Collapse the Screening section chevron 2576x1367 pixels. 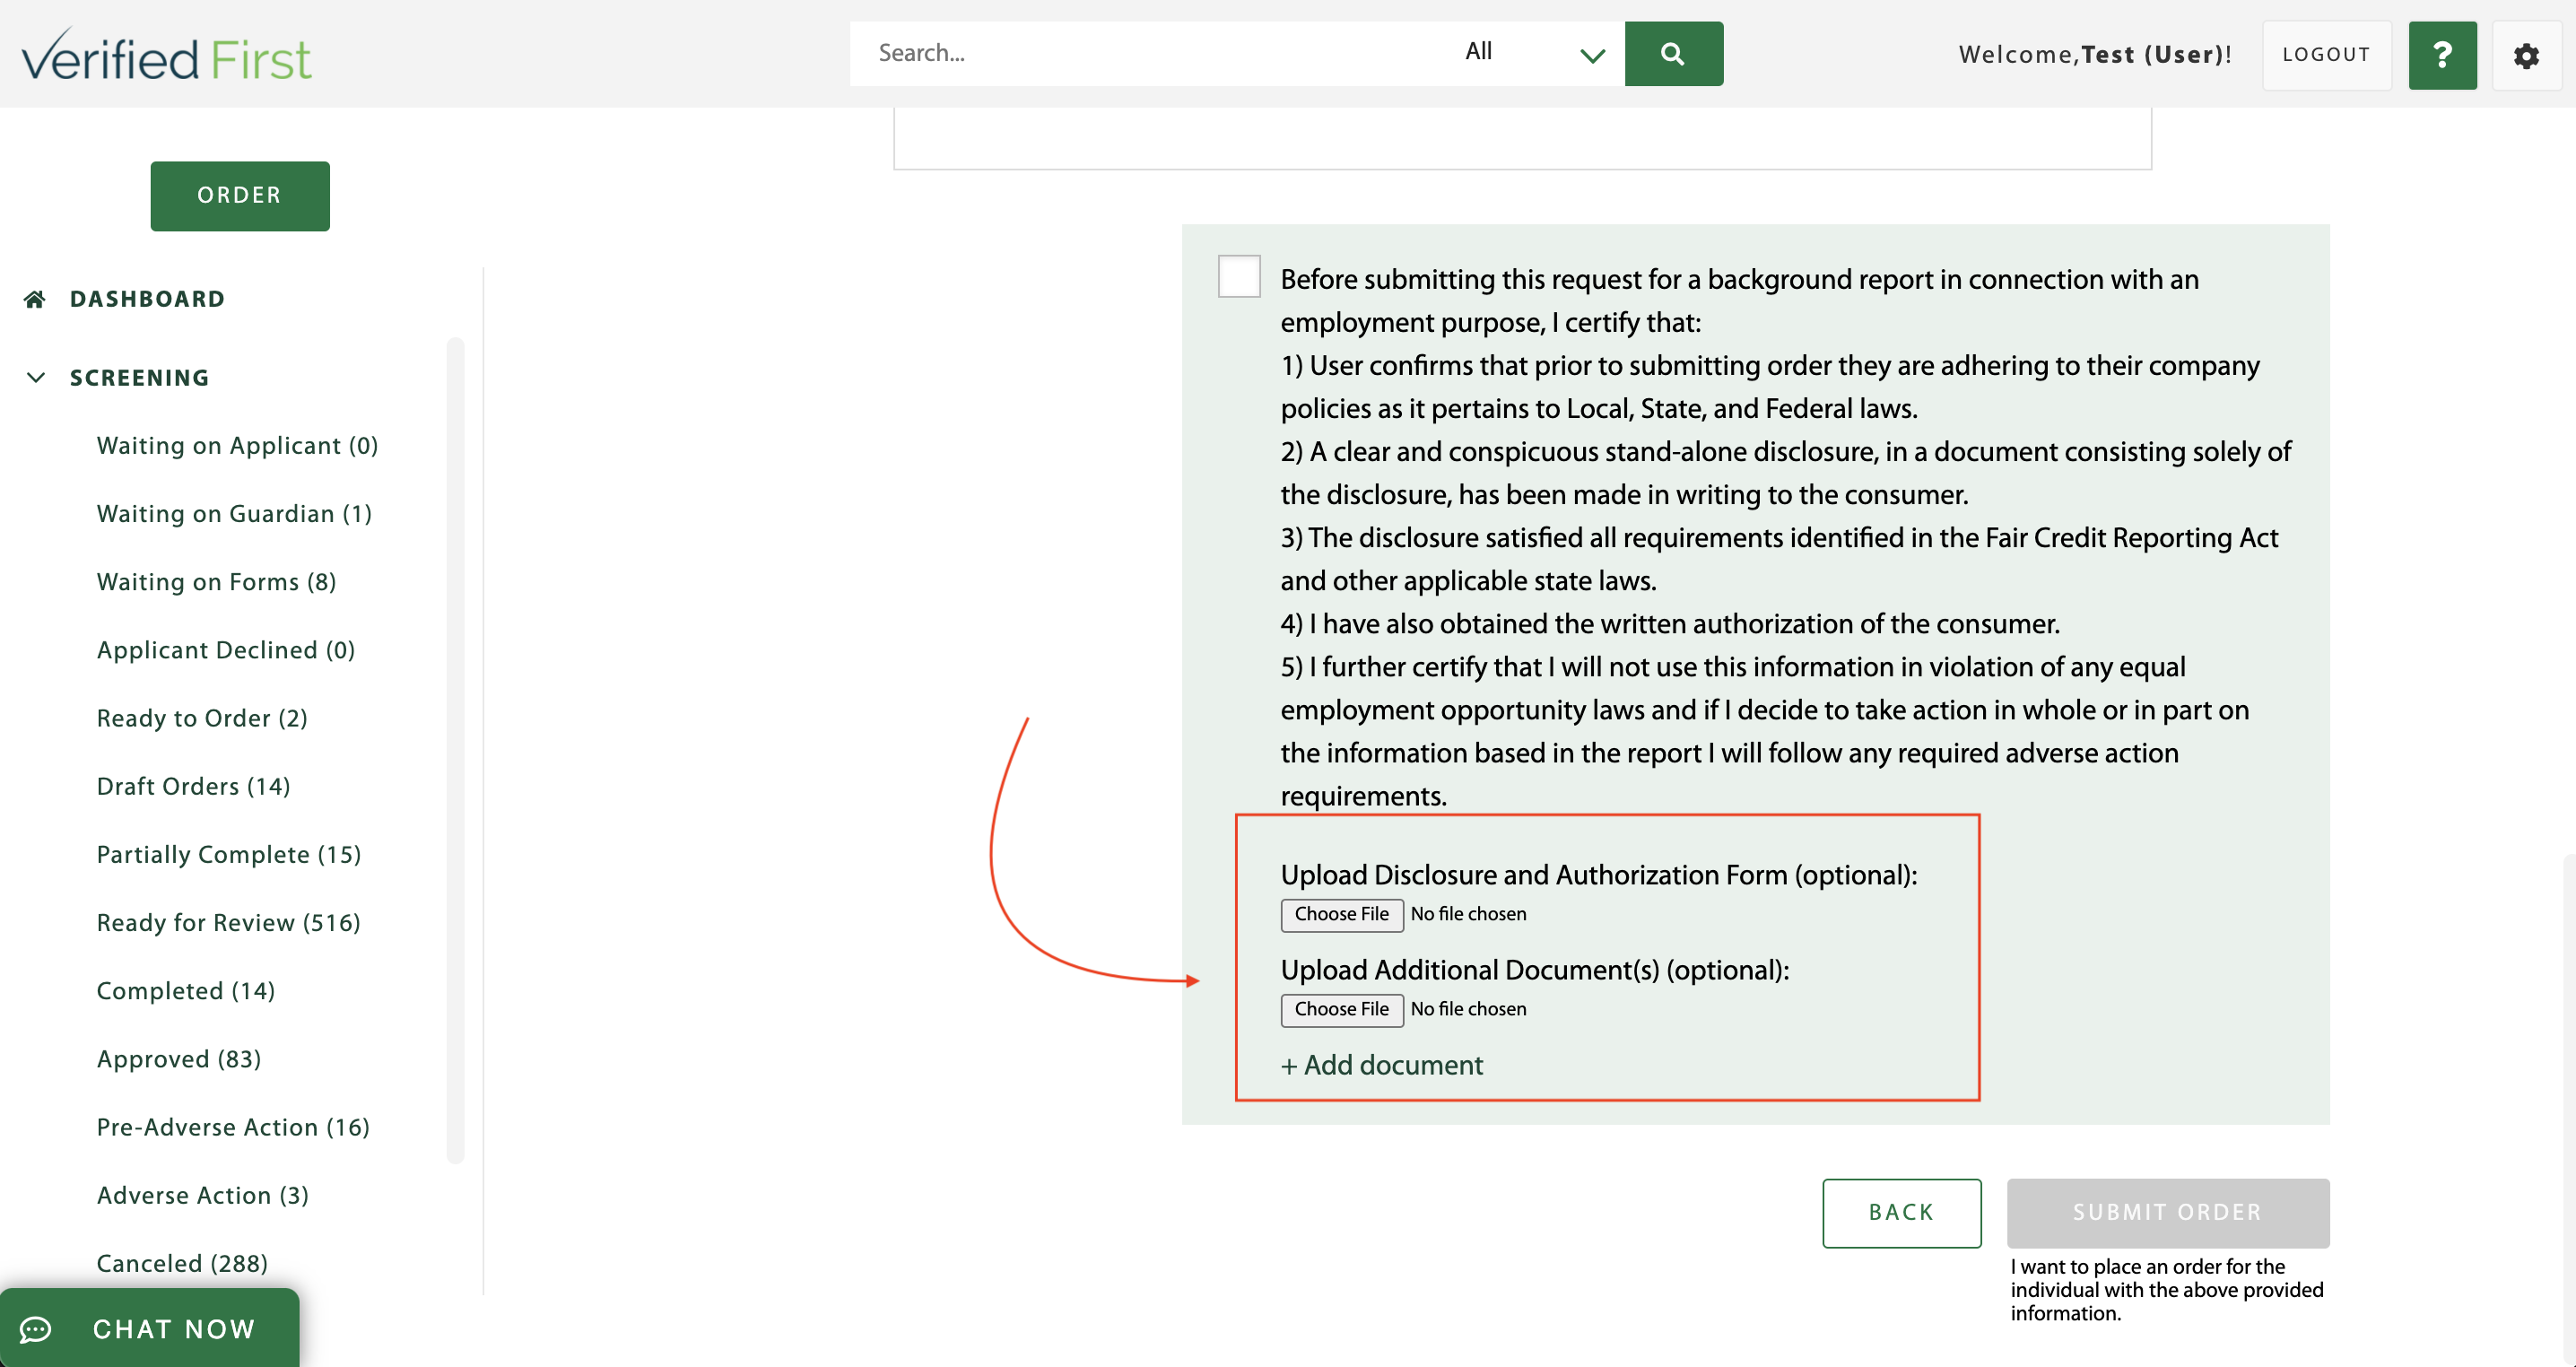point(36,377)
